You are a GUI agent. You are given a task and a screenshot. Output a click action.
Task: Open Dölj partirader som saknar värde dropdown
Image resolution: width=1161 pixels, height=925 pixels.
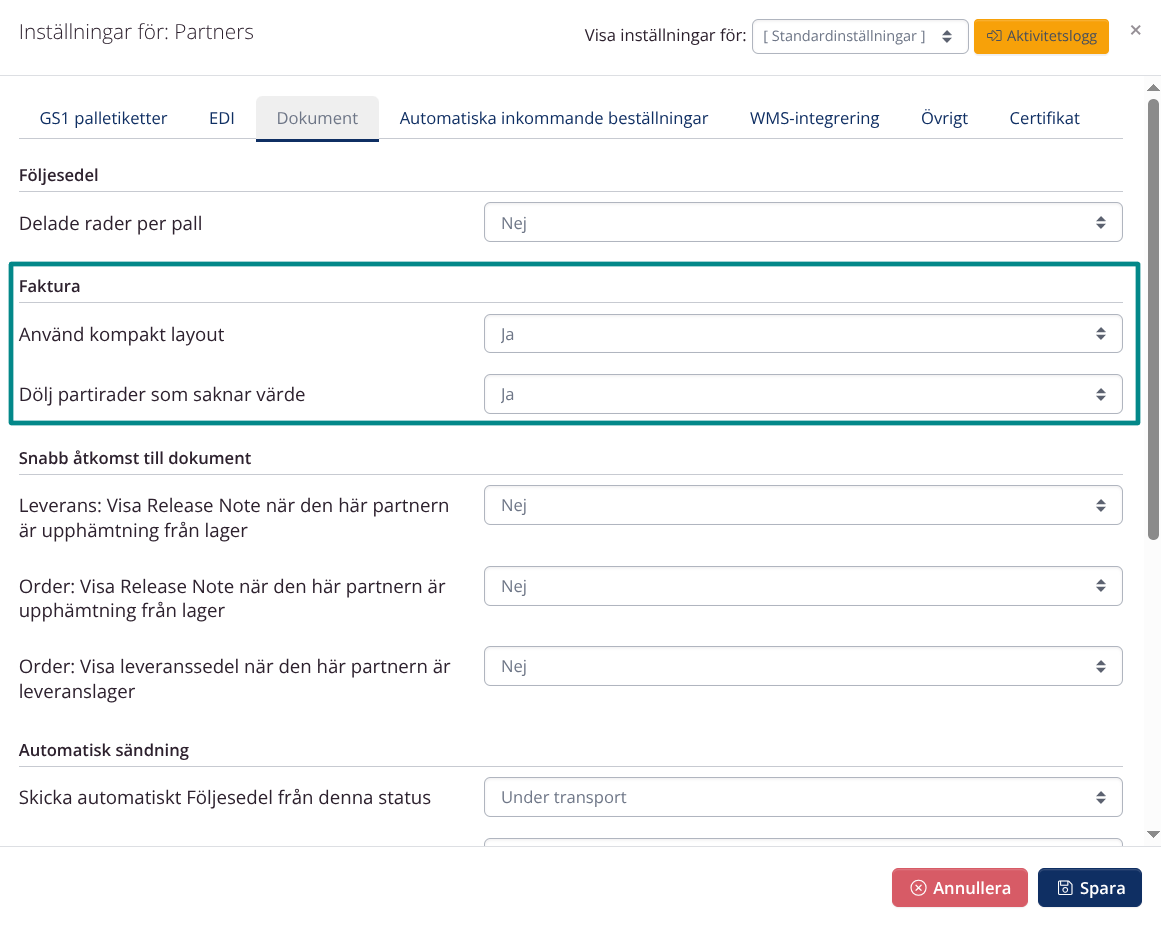point(802,394)
